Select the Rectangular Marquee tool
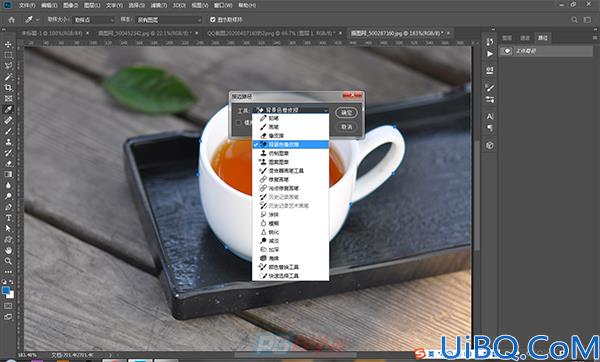The width and height of the screenshot is (600, 362). pyautogui.click(x=8, y=55)
